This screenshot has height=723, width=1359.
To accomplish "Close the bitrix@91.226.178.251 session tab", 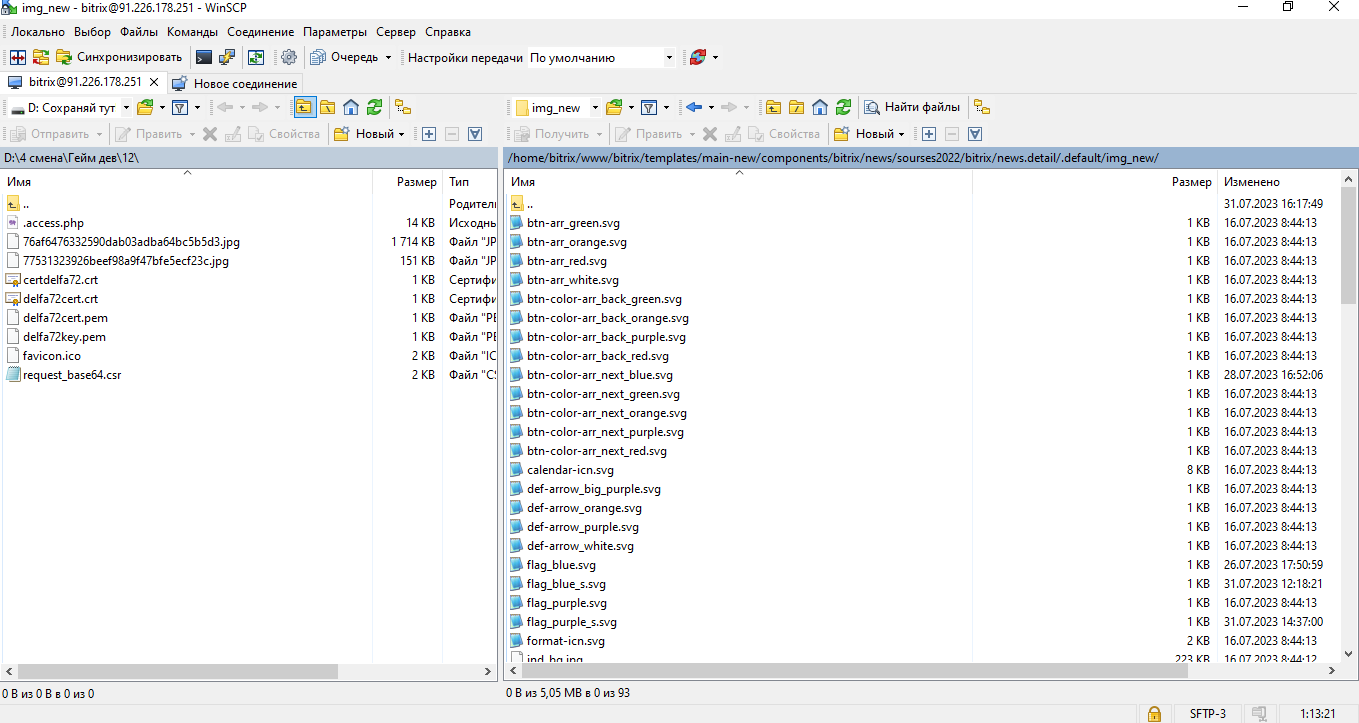I will click(154, 82).
